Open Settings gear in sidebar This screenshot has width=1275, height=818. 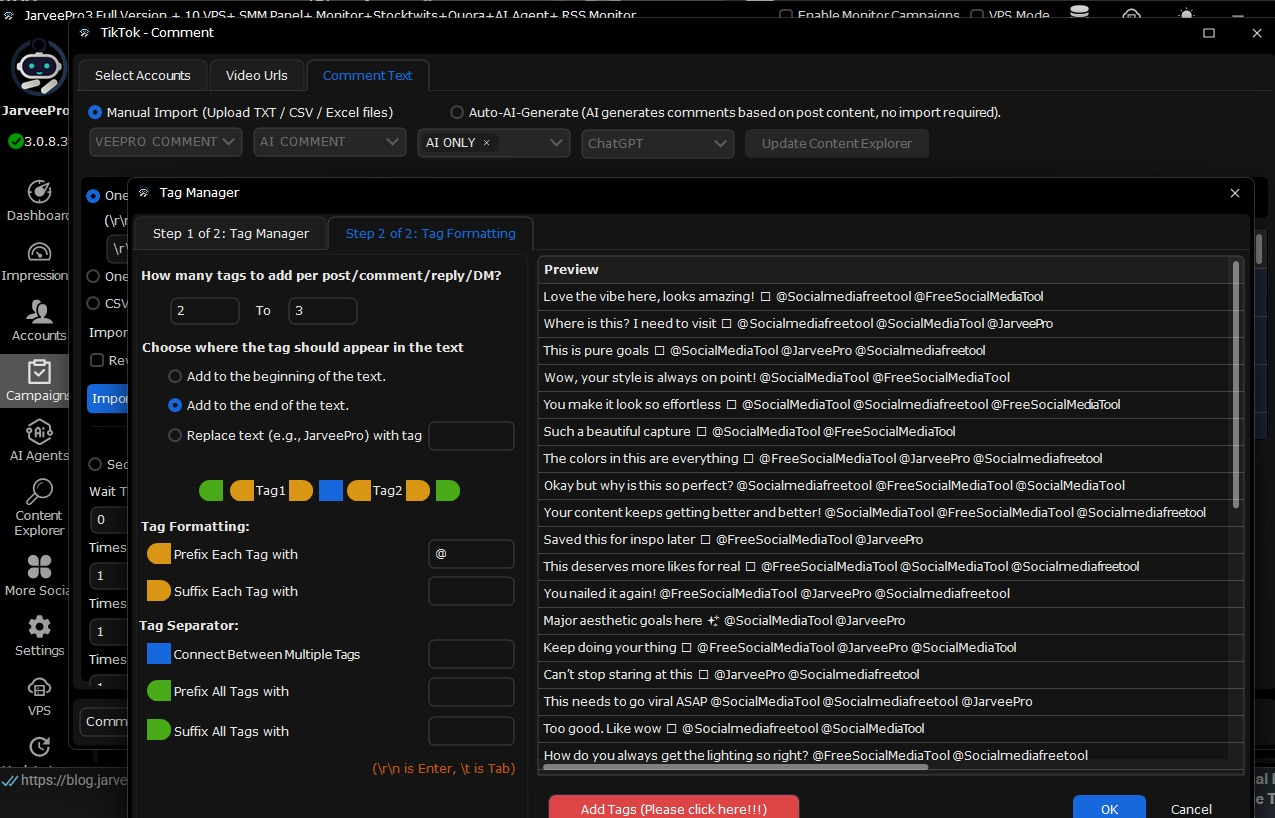39,627
